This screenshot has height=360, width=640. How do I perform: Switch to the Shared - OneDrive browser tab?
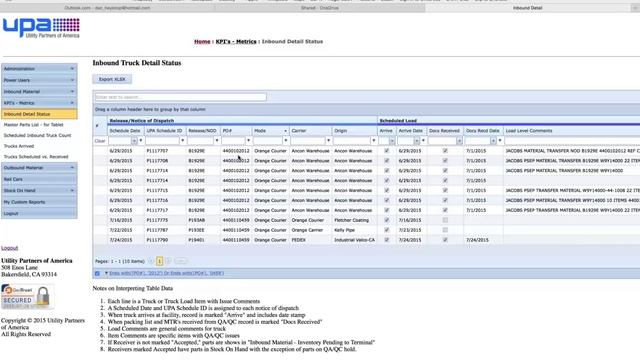point(320,8)
